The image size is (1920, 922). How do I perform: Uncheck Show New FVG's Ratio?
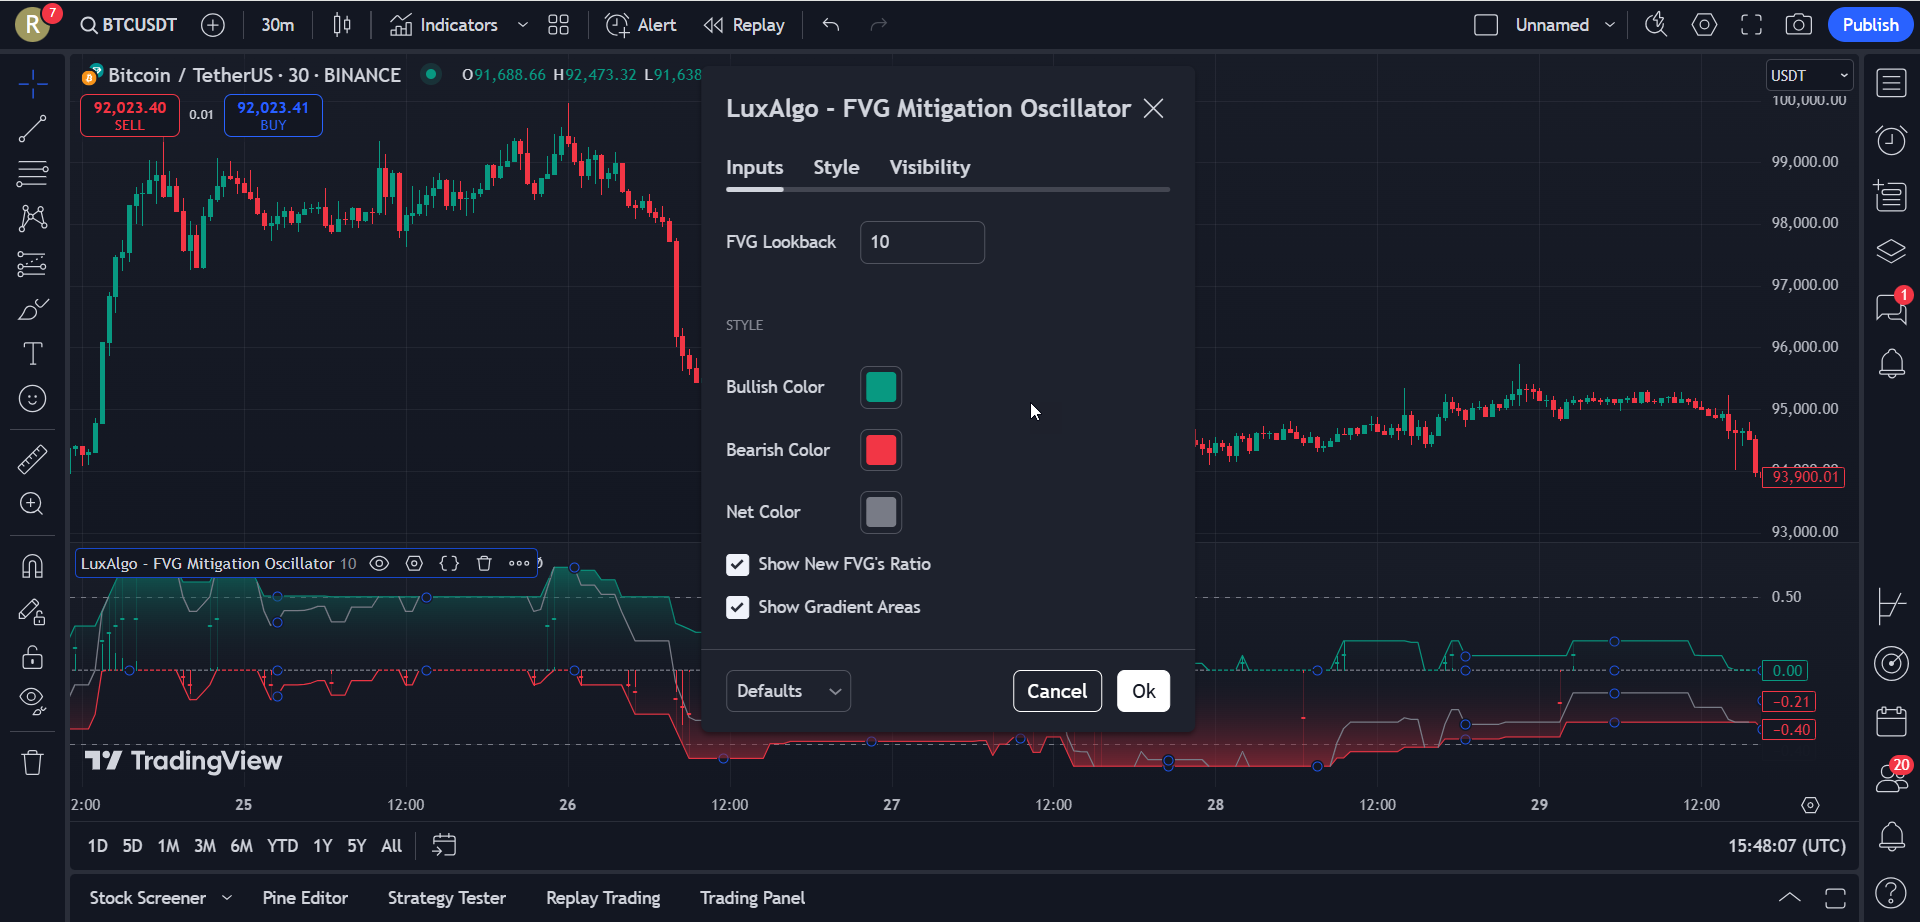coord(737,565)
